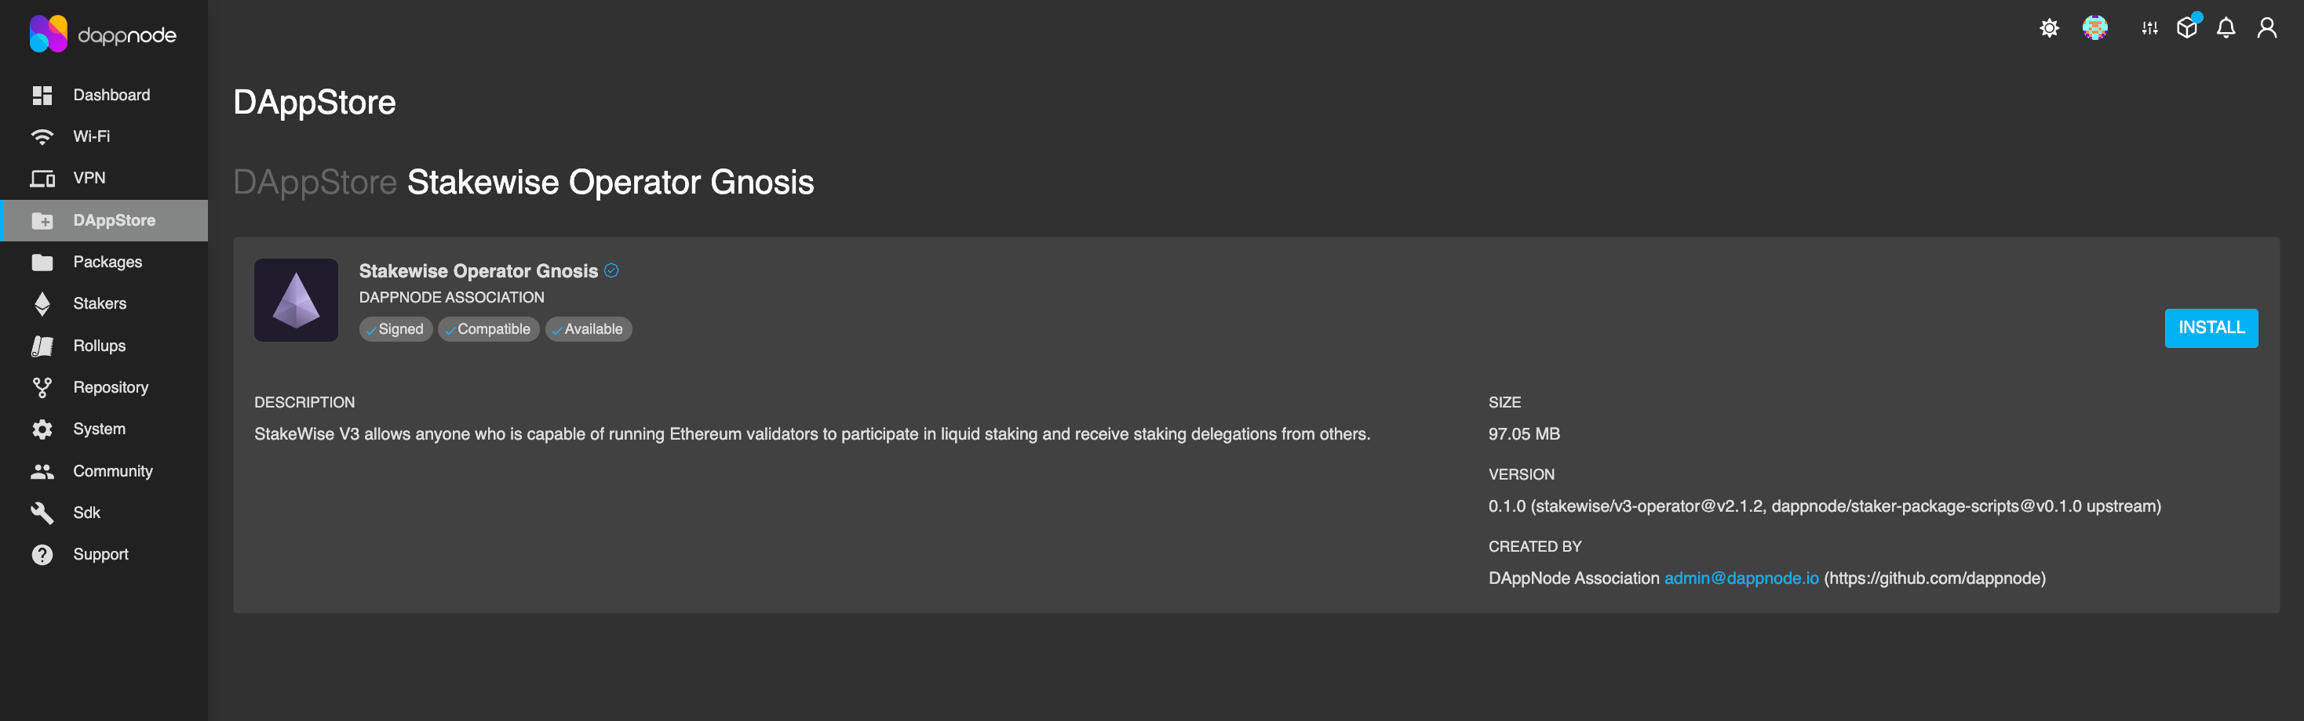Viewport: 2304px width, 721px height.
Task: Open Packages from the sidebar
Action: click(x=107, y=262)
